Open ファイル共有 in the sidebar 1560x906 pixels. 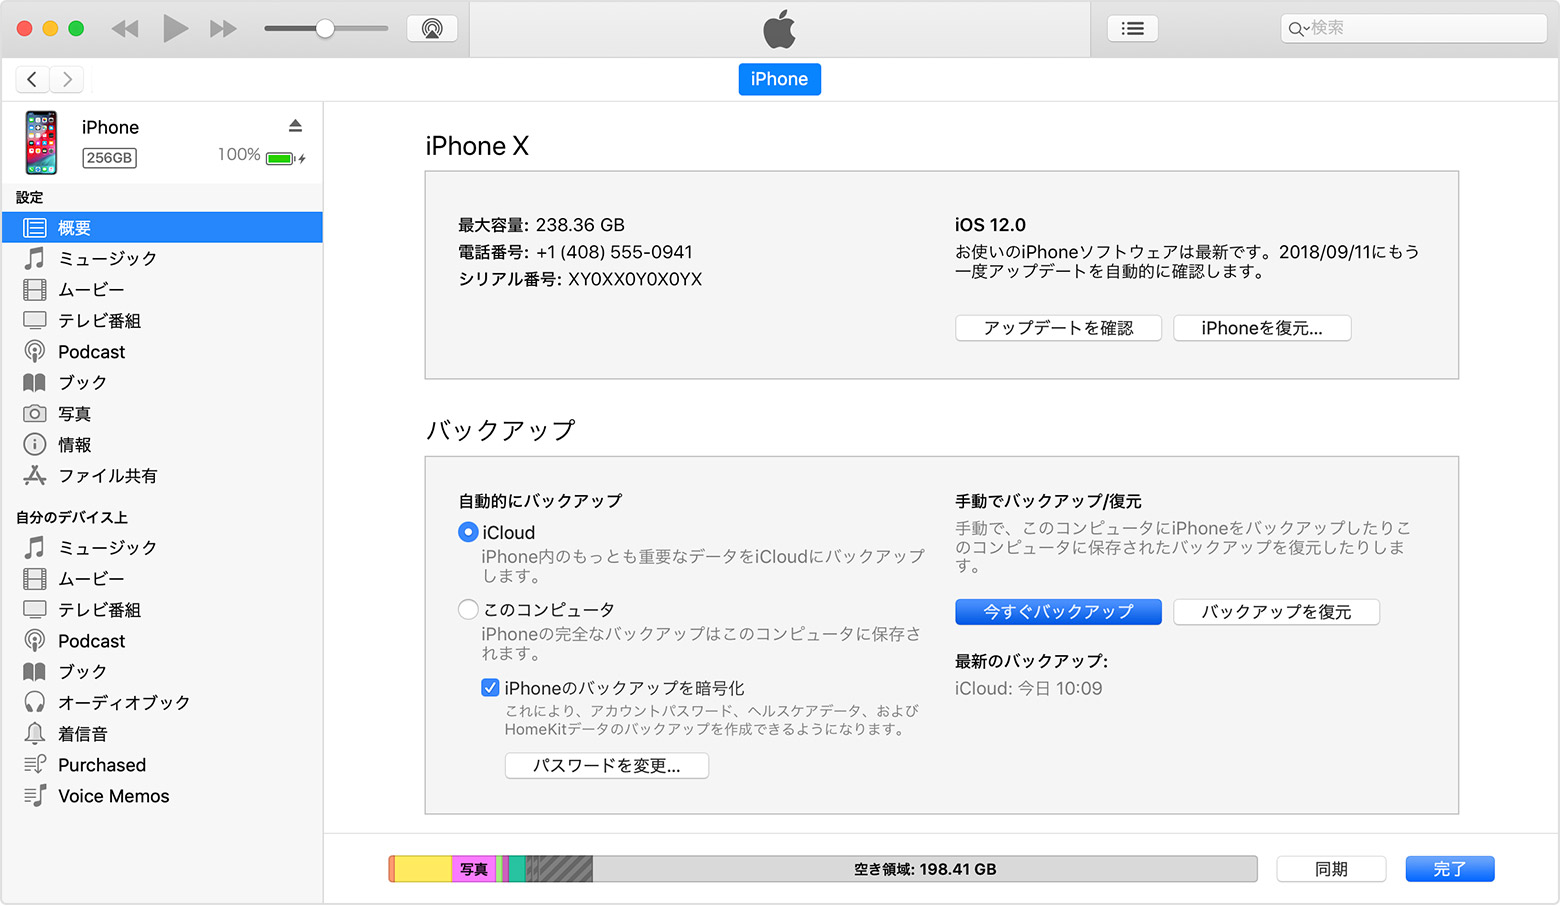[107, 475]
